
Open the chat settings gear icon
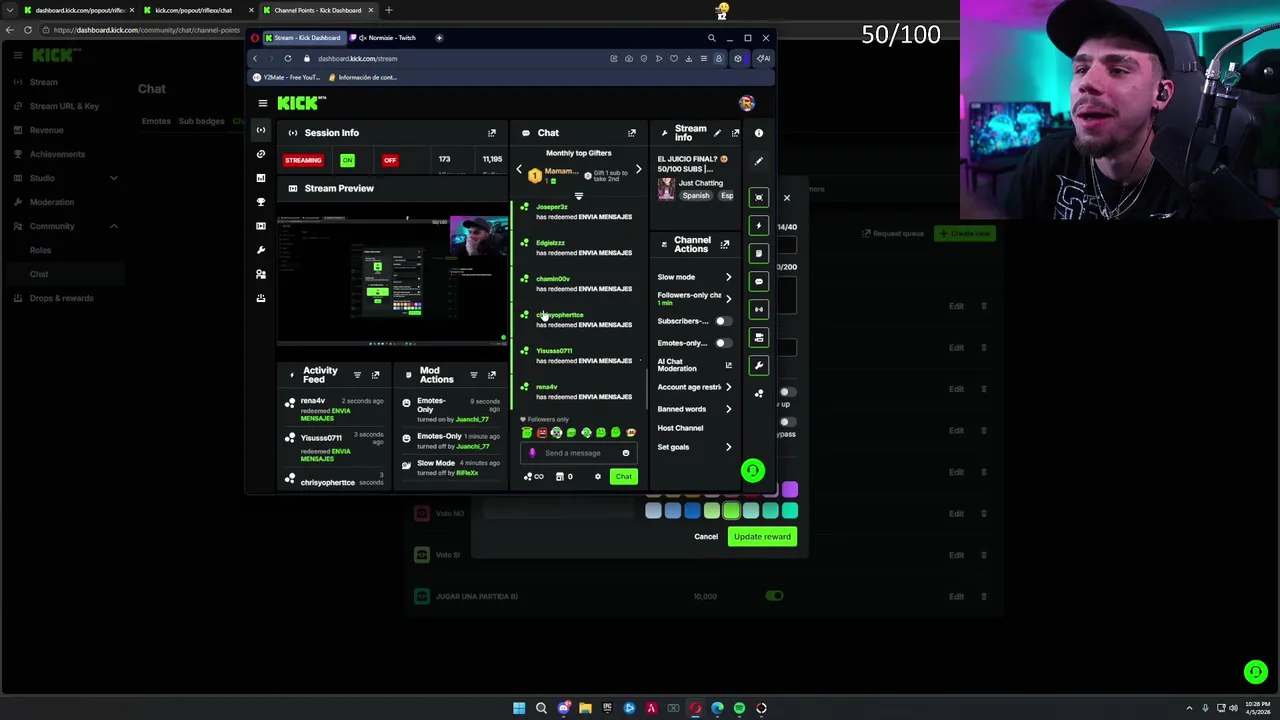(598, 477)
